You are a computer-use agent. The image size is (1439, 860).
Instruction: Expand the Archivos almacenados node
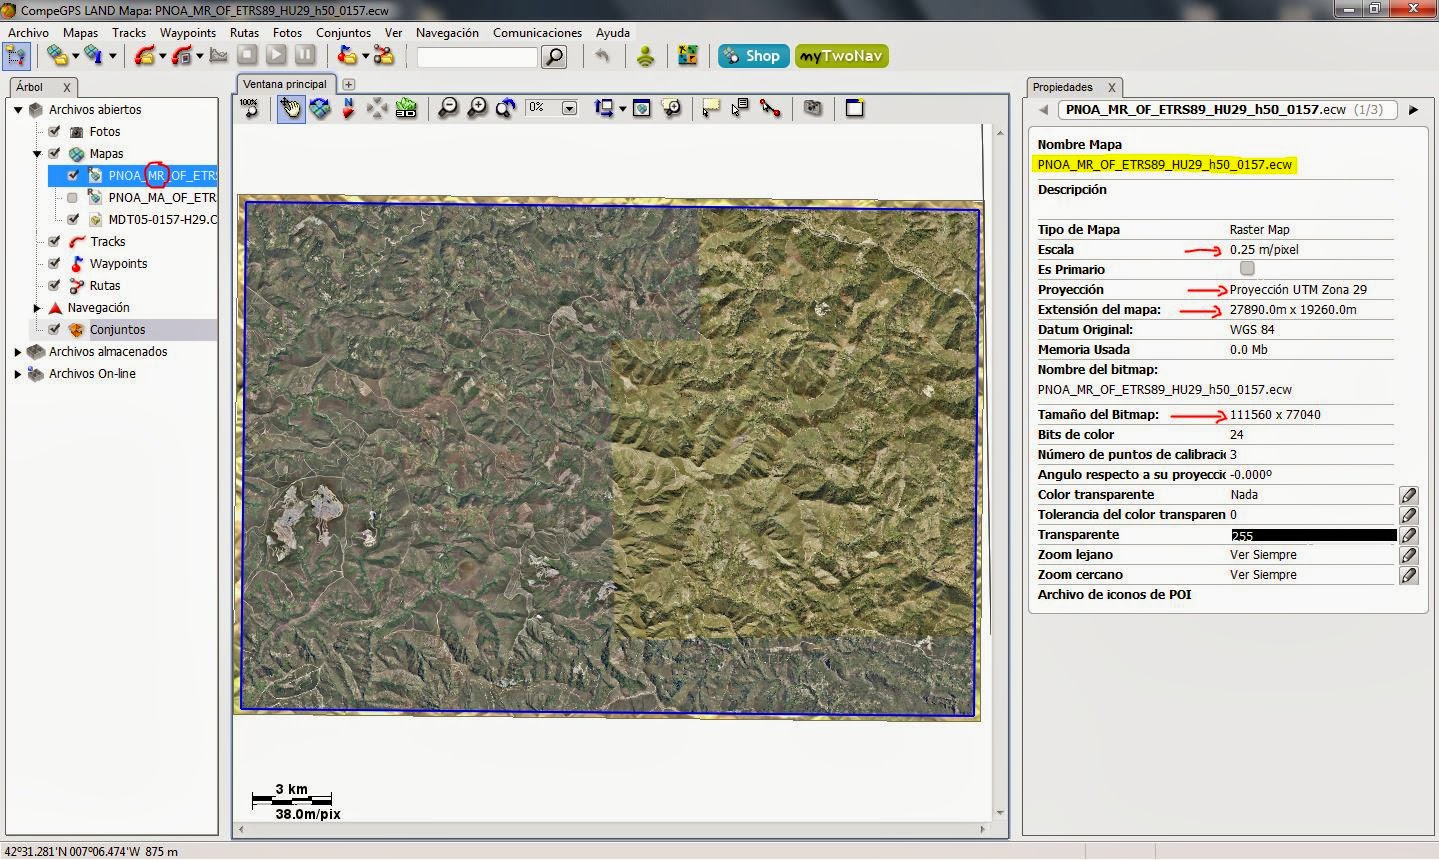[x=18, y=352]
